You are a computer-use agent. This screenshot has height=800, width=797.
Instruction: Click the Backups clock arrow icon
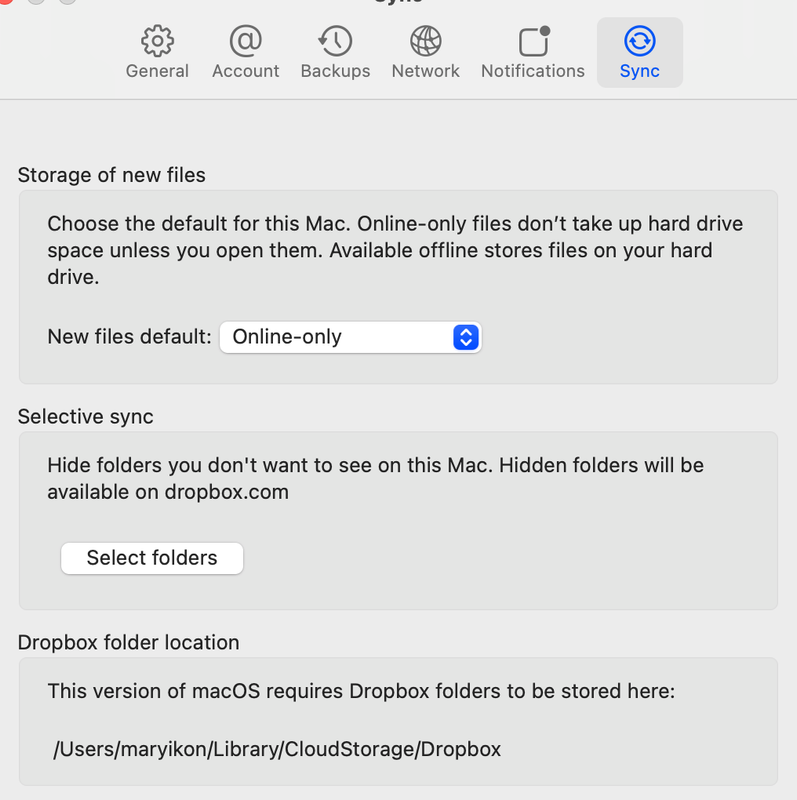coord(335,41)
